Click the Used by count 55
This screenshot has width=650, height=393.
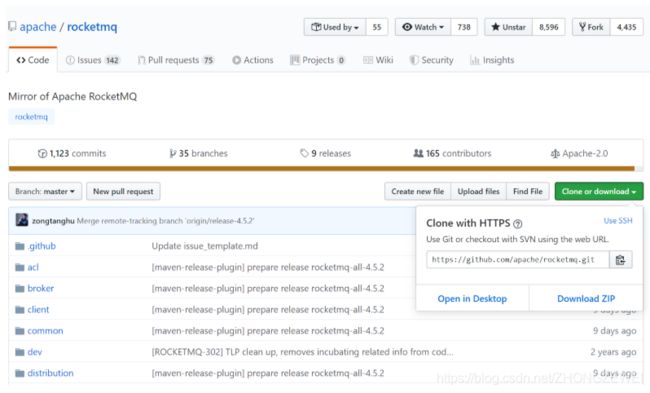point(377,27)
